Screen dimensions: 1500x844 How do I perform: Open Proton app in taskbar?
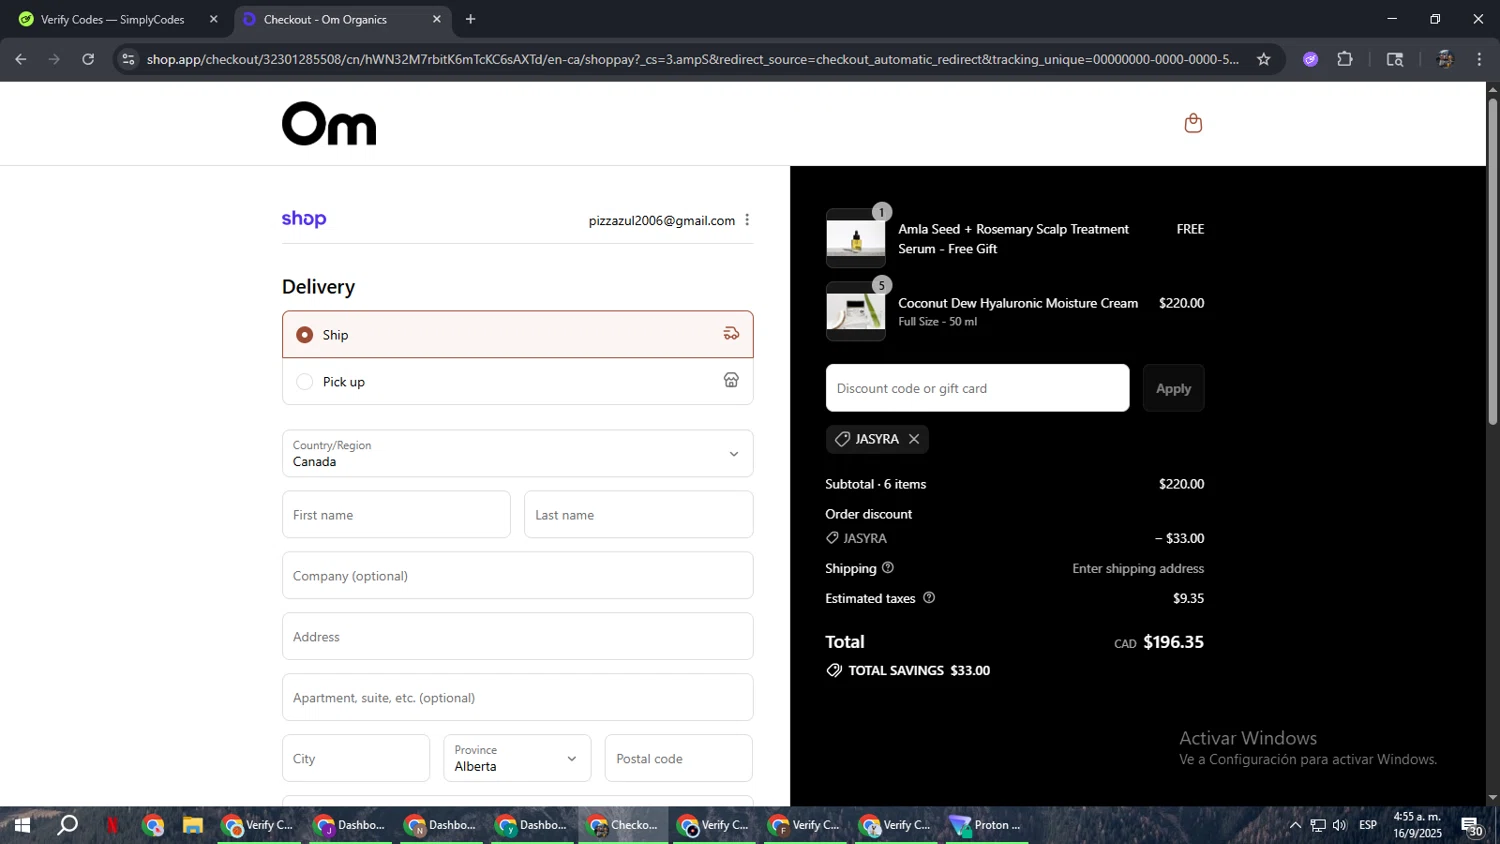pos(986,825)
